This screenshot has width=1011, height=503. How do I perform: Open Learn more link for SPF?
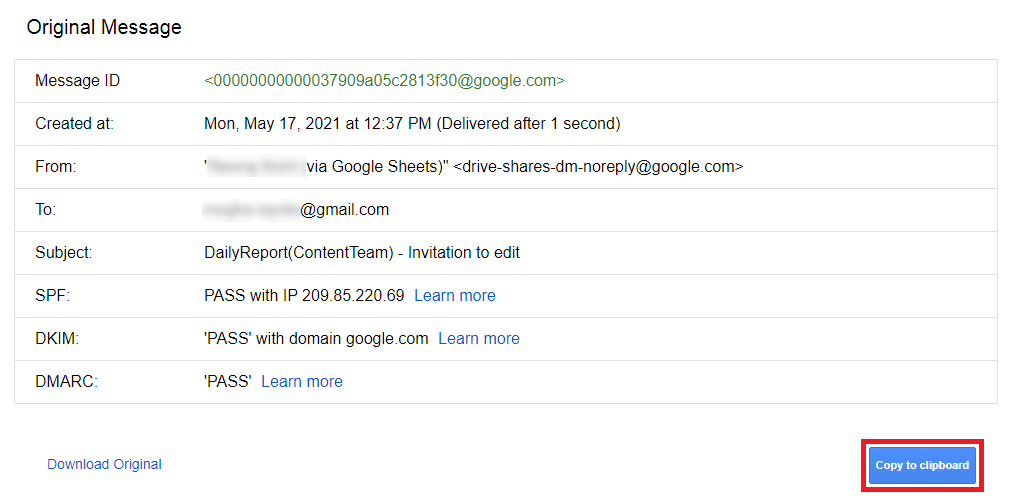(455, 295)
